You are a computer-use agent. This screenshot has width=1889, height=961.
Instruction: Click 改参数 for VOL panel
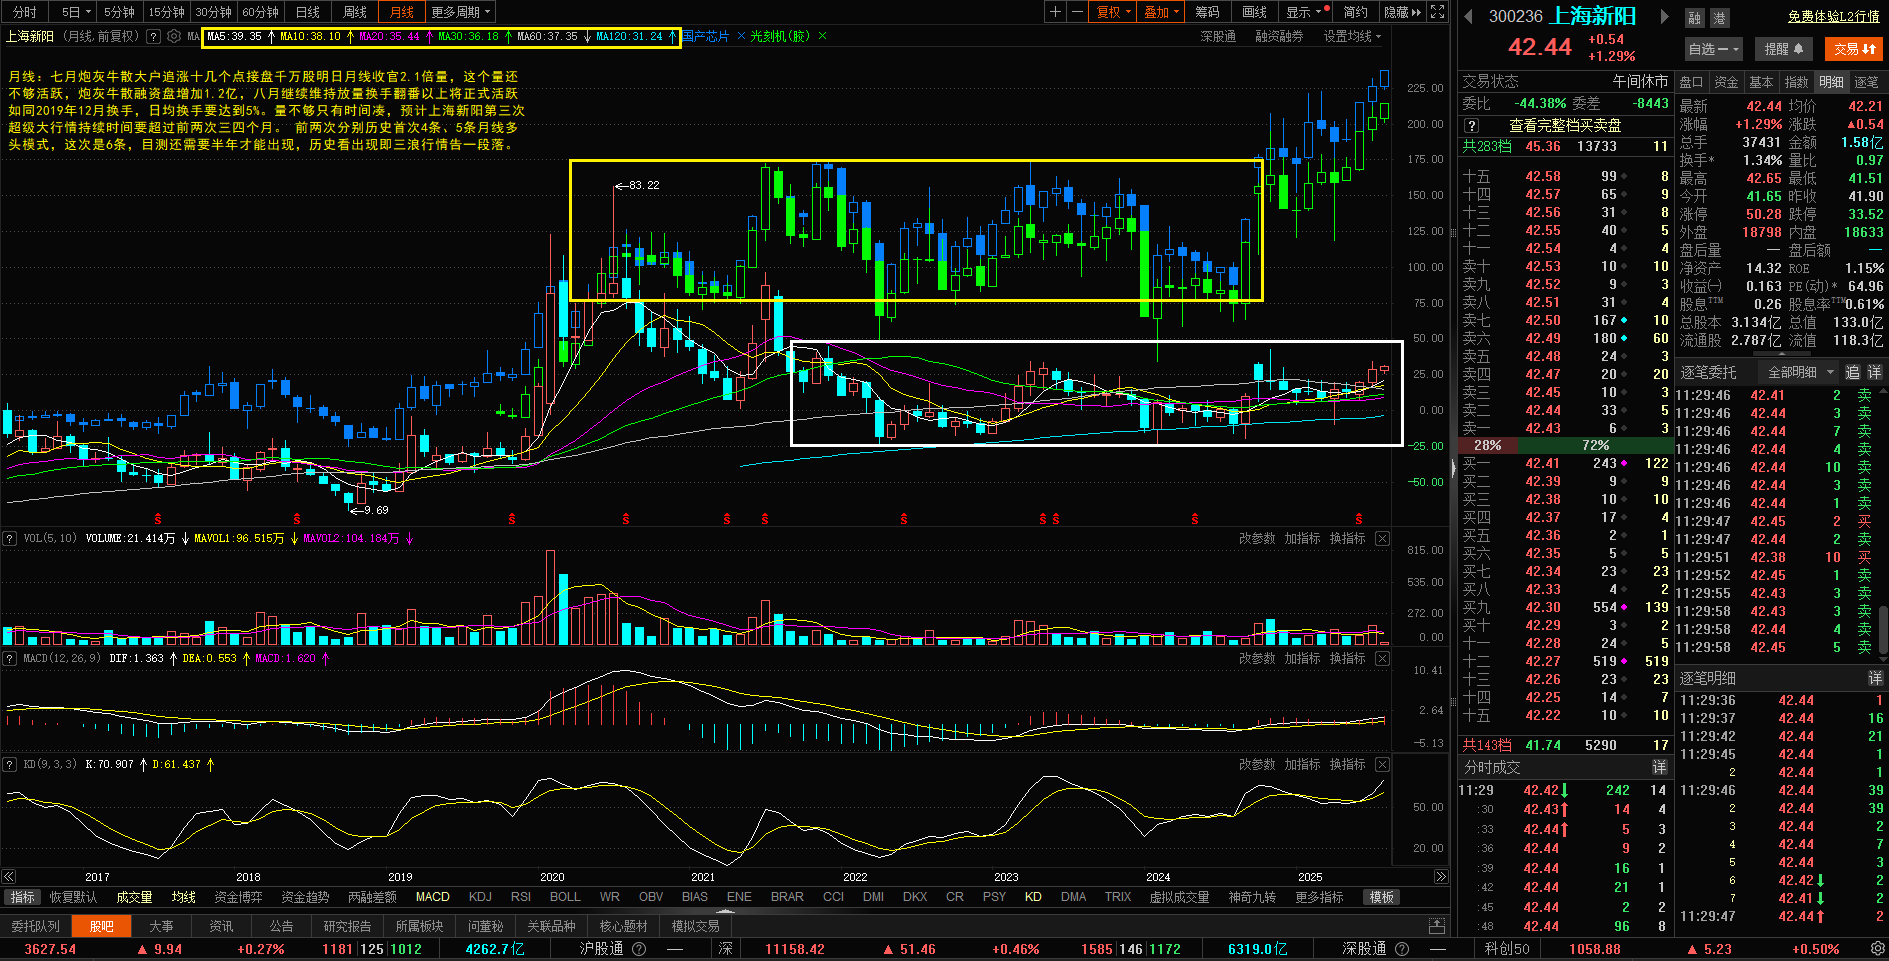(1257, 538)
